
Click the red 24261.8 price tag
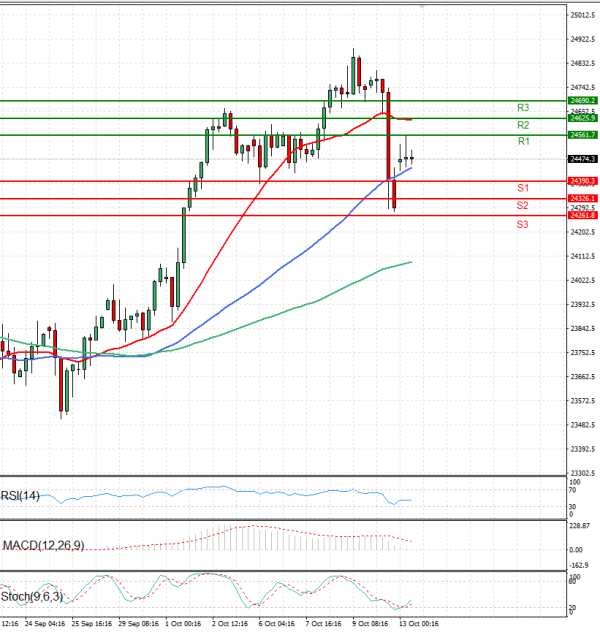coord(582,216)
